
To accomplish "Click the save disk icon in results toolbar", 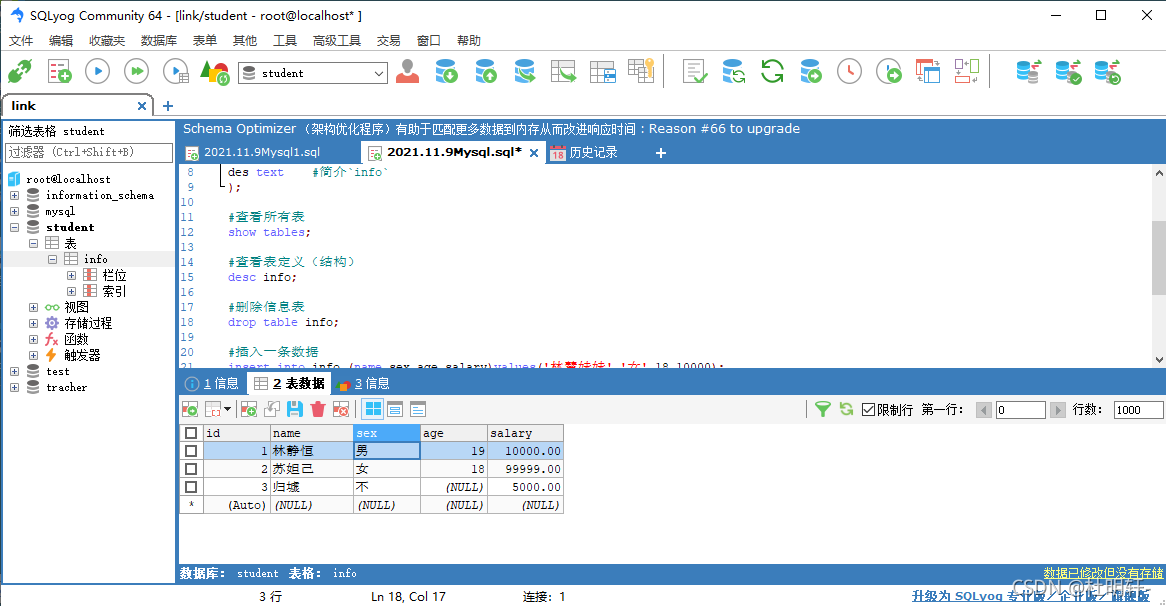I will pos(295,409).
